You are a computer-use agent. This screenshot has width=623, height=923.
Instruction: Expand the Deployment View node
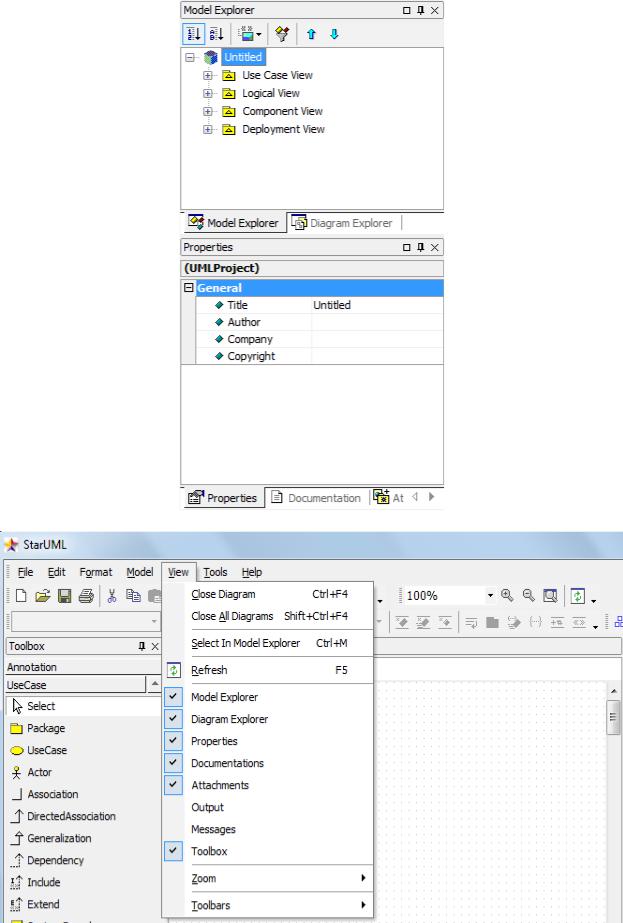[207, 130]
